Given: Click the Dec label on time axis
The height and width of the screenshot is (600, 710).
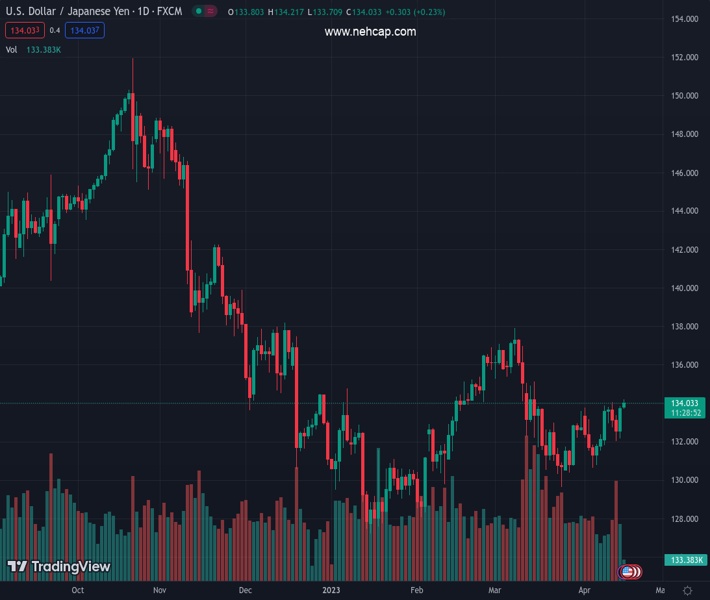Looking at the screenshot, I should 245,591.
